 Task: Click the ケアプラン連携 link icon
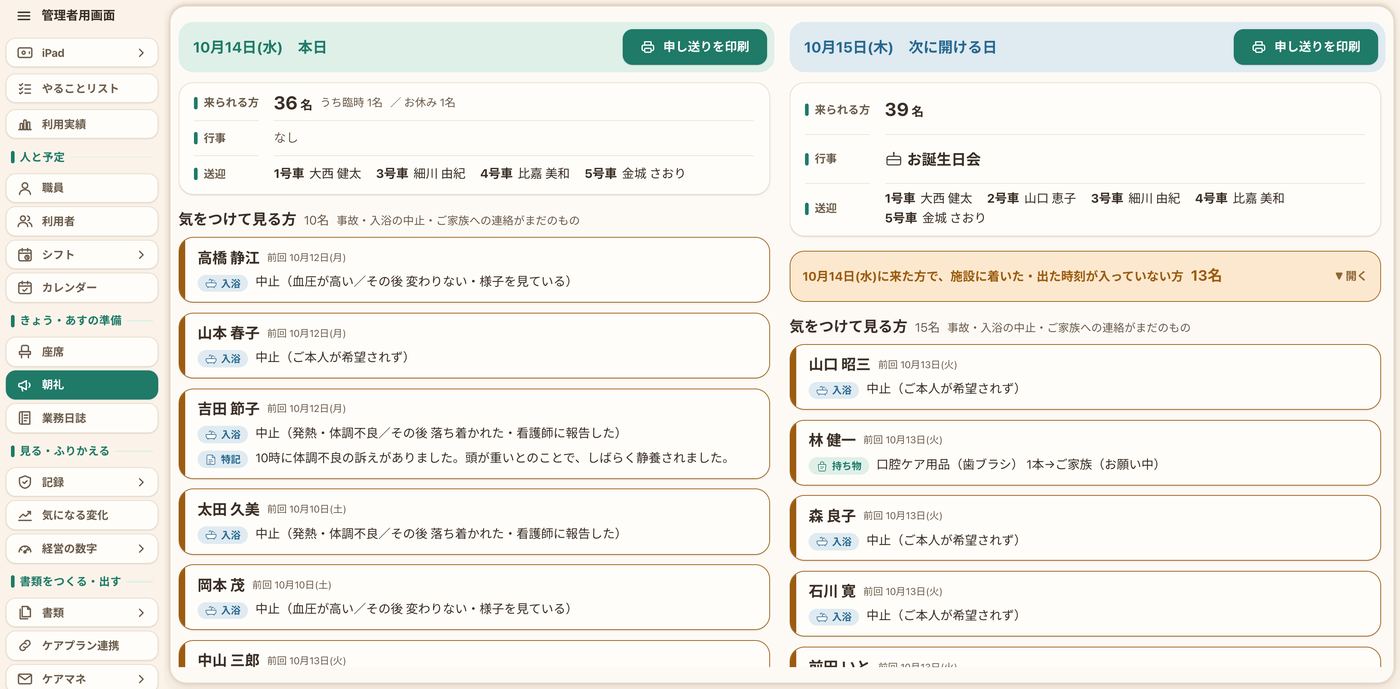(25, 646)
